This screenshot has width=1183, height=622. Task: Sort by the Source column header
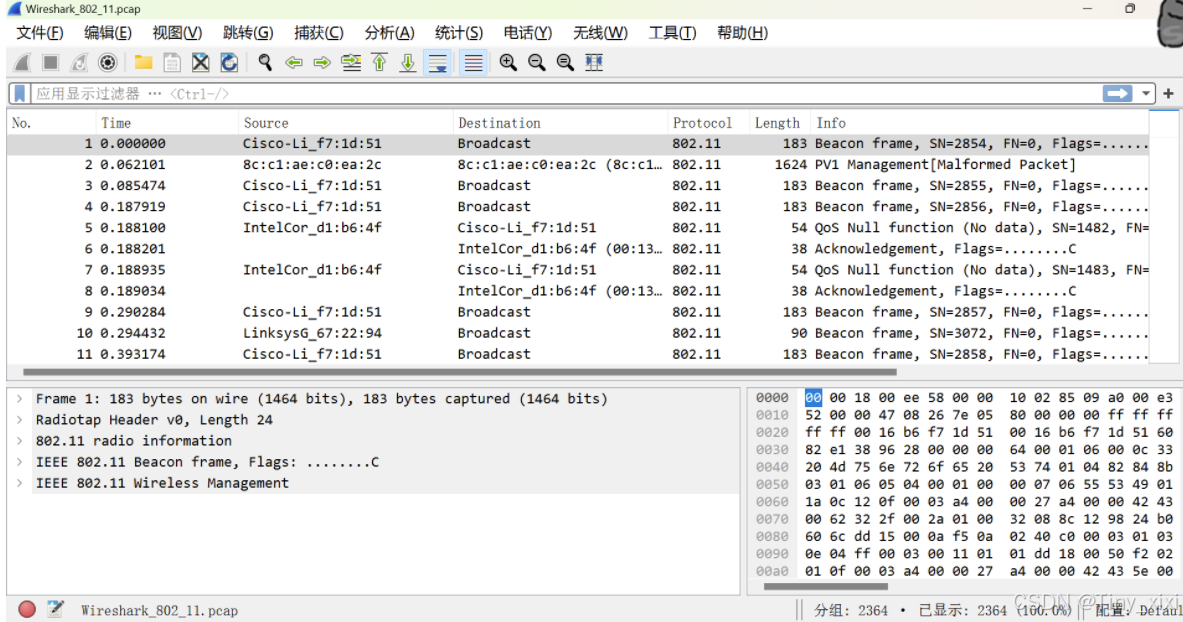pos(346,123)
